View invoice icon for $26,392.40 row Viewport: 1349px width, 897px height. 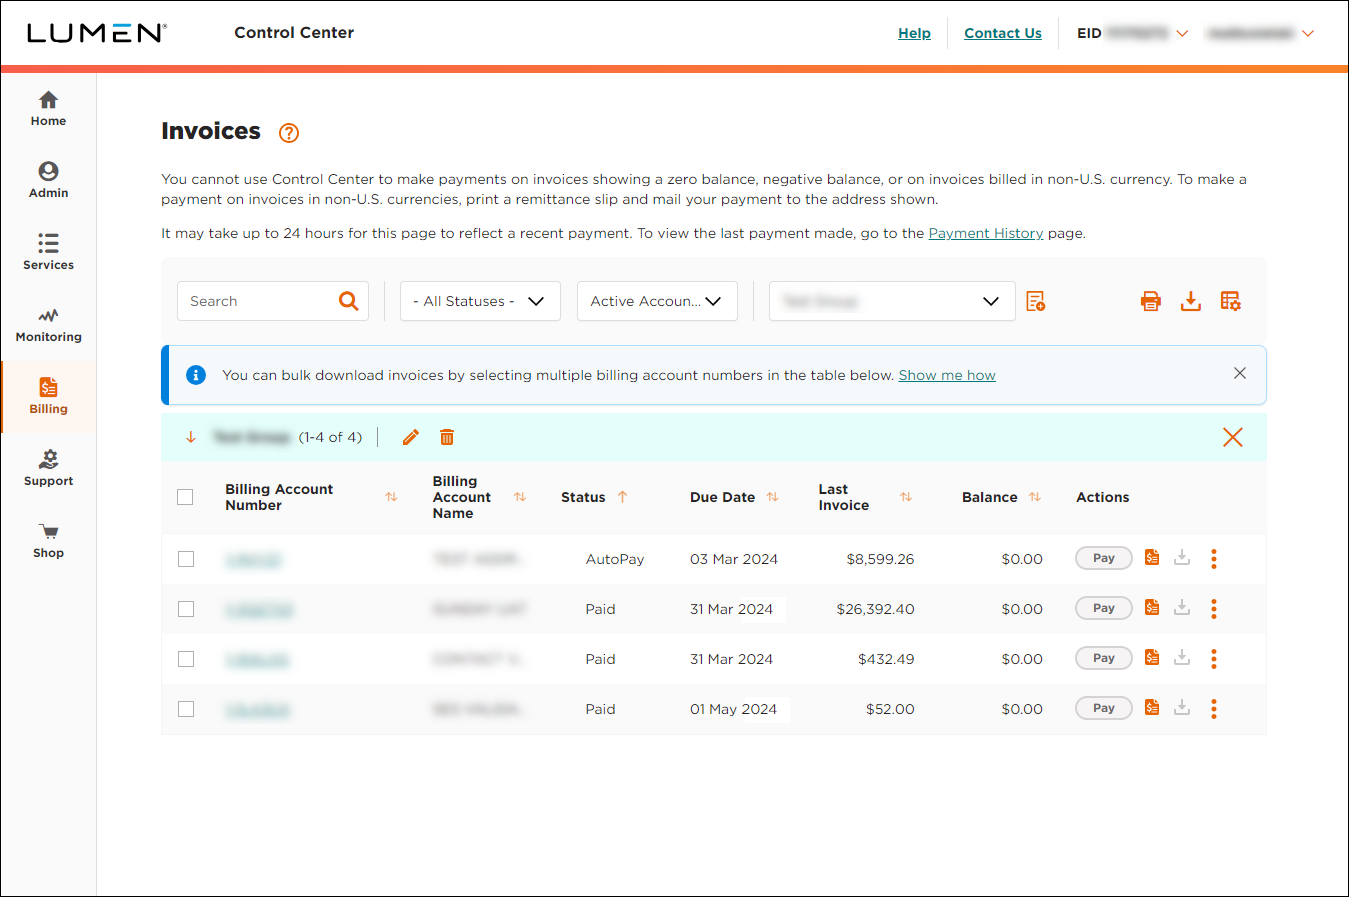tap(1152, 608)
